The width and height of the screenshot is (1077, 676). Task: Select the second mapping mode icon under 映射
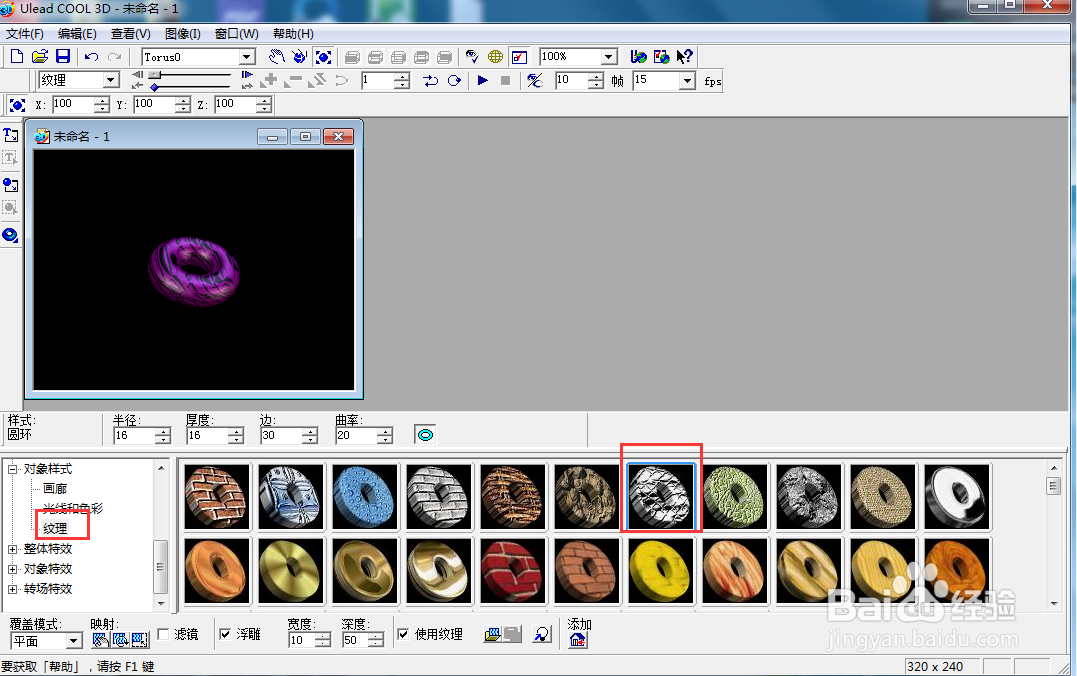coord(120,640)
